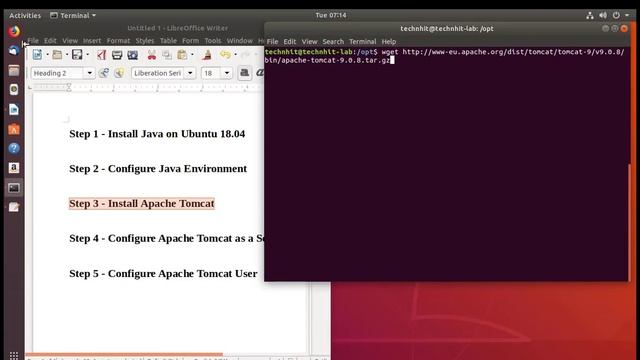This screenshot has height=360, width=640.
Task: Click Show Applications grid icon
Action: (14, 356)
